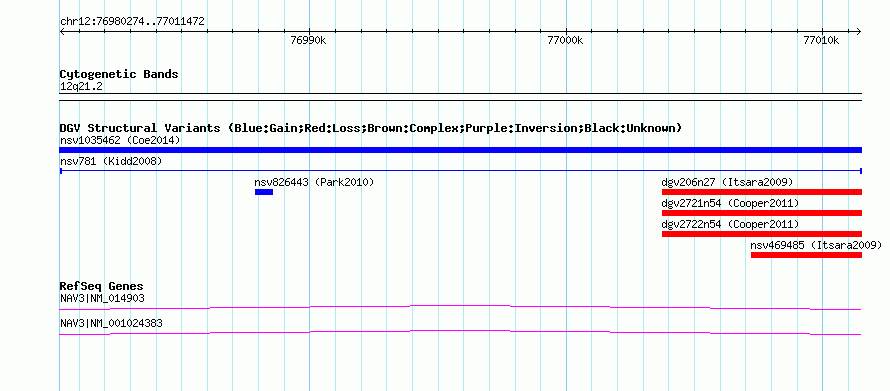
Task: Click the 77010k ruler marker
Action: (822, 40)
